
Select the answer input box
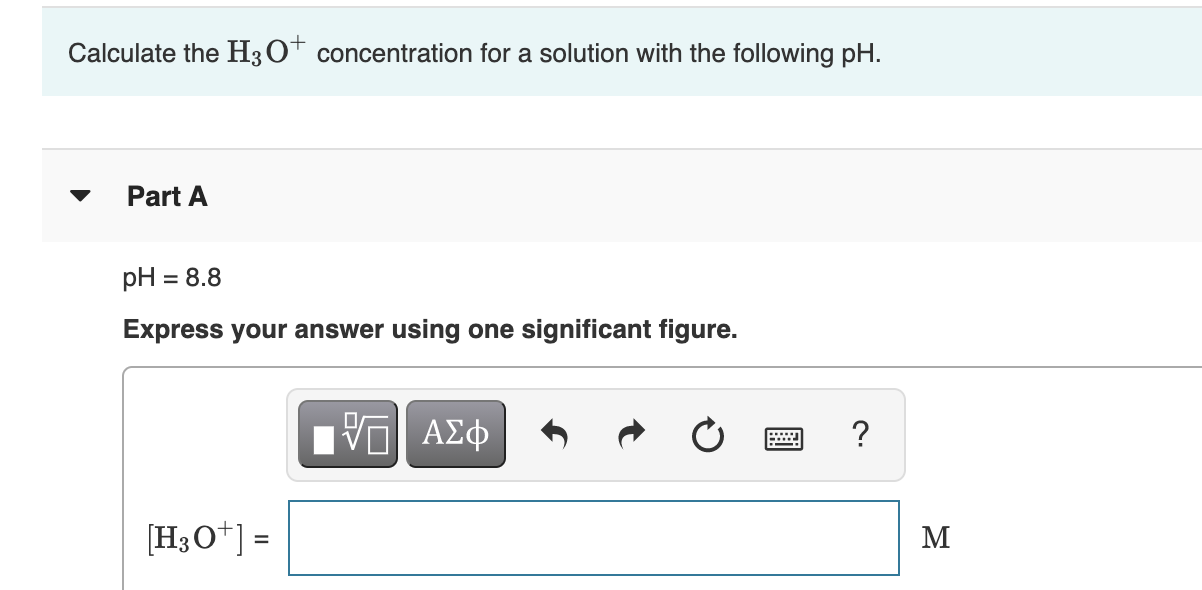(593, 538)
